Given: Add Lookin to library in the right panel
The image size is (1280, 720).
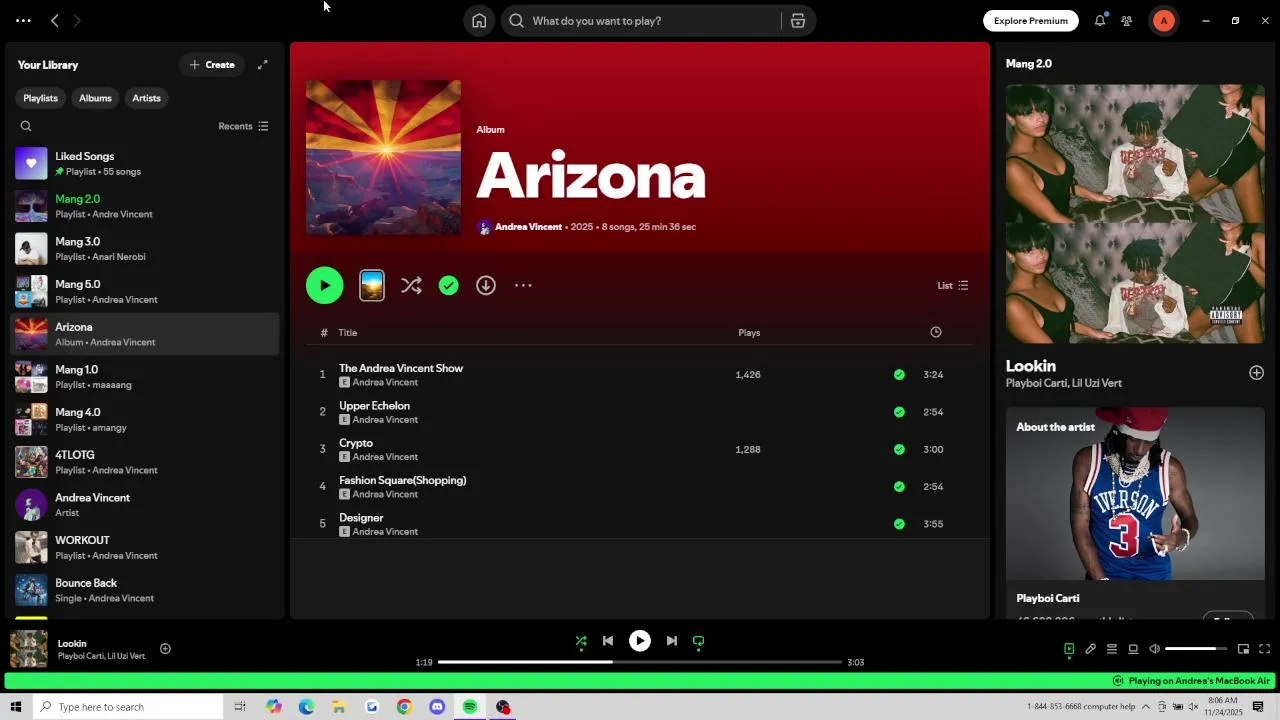Looking at the screenshot, I should pos(1256,373).
